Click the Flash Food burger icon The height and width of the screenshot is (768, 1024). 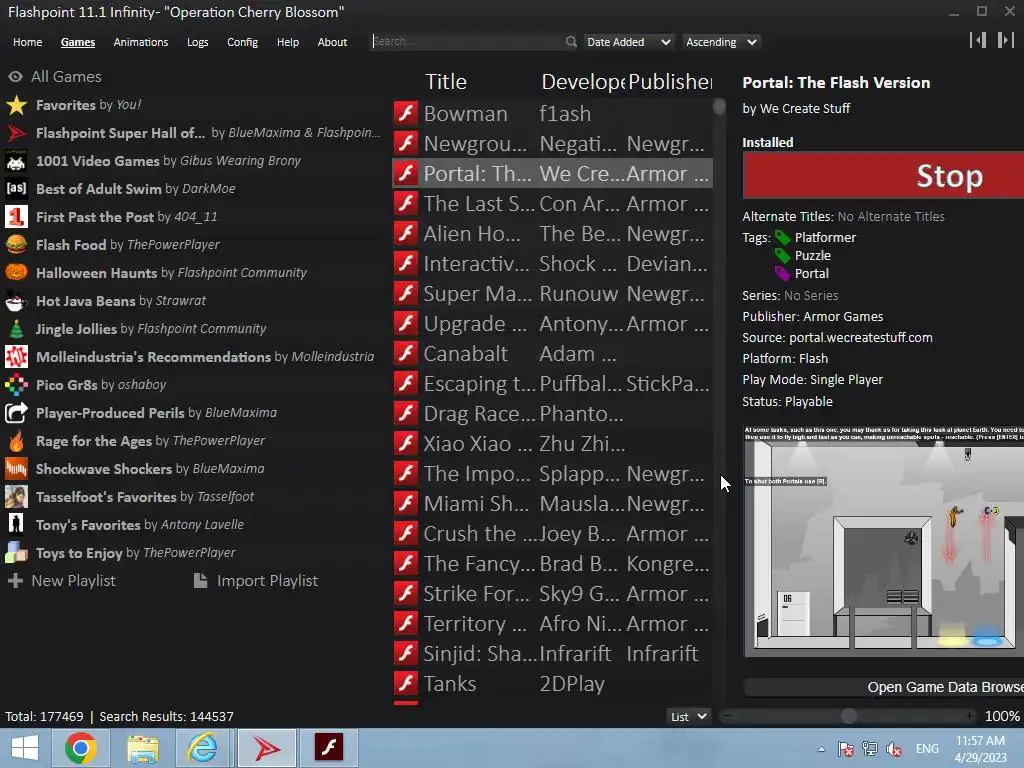(x=16, y=245)
